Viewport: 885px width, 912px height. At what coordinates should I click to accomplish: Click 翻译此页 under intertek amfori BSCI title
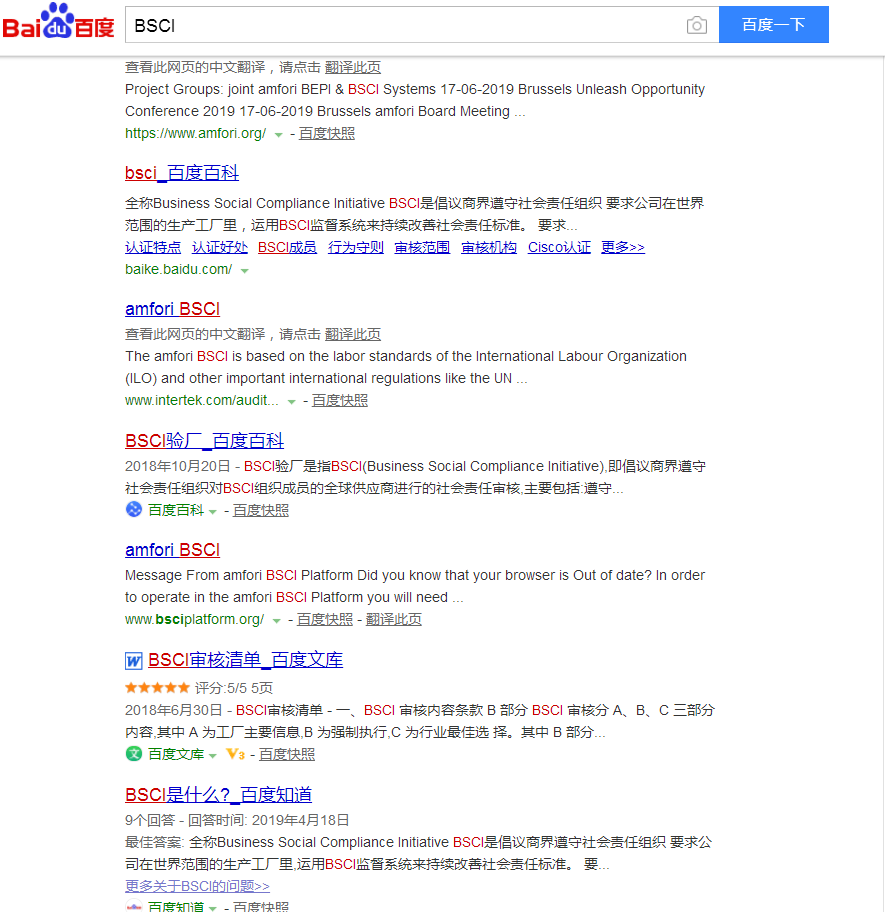[352, 334]
